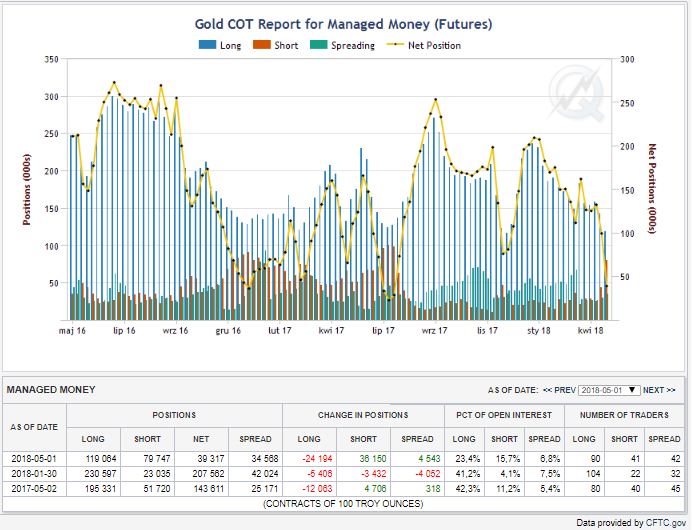Click long position value 119 064
Screen dimensions: 692x530
(x=101, y=459)
